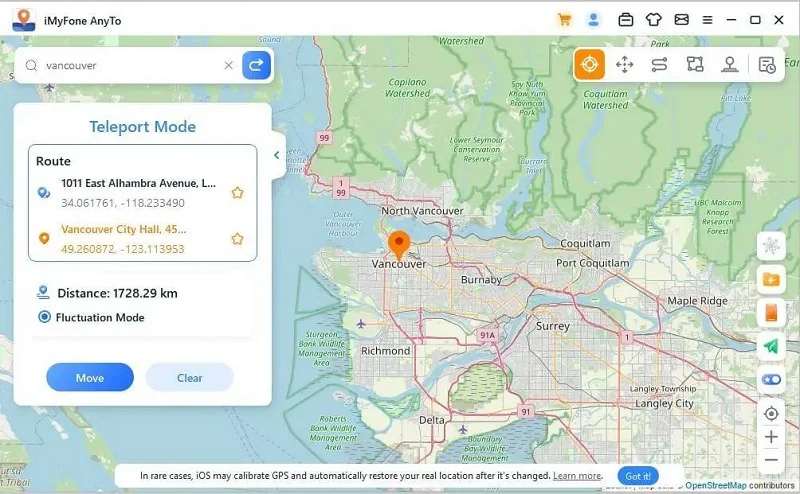
Task: Click the orange map pin on Vancouver
Action: (x=399, y=244)
